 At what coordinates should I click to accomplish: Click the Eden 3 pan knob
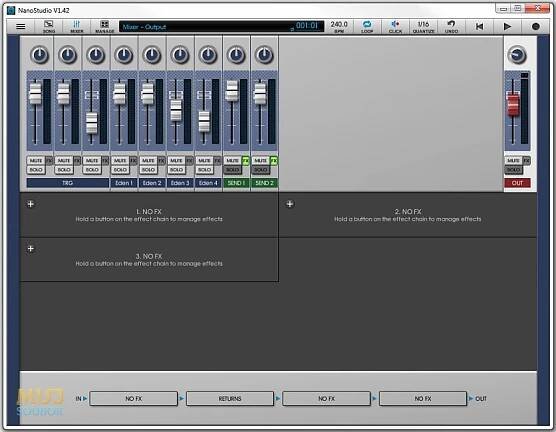click(180, 55)
